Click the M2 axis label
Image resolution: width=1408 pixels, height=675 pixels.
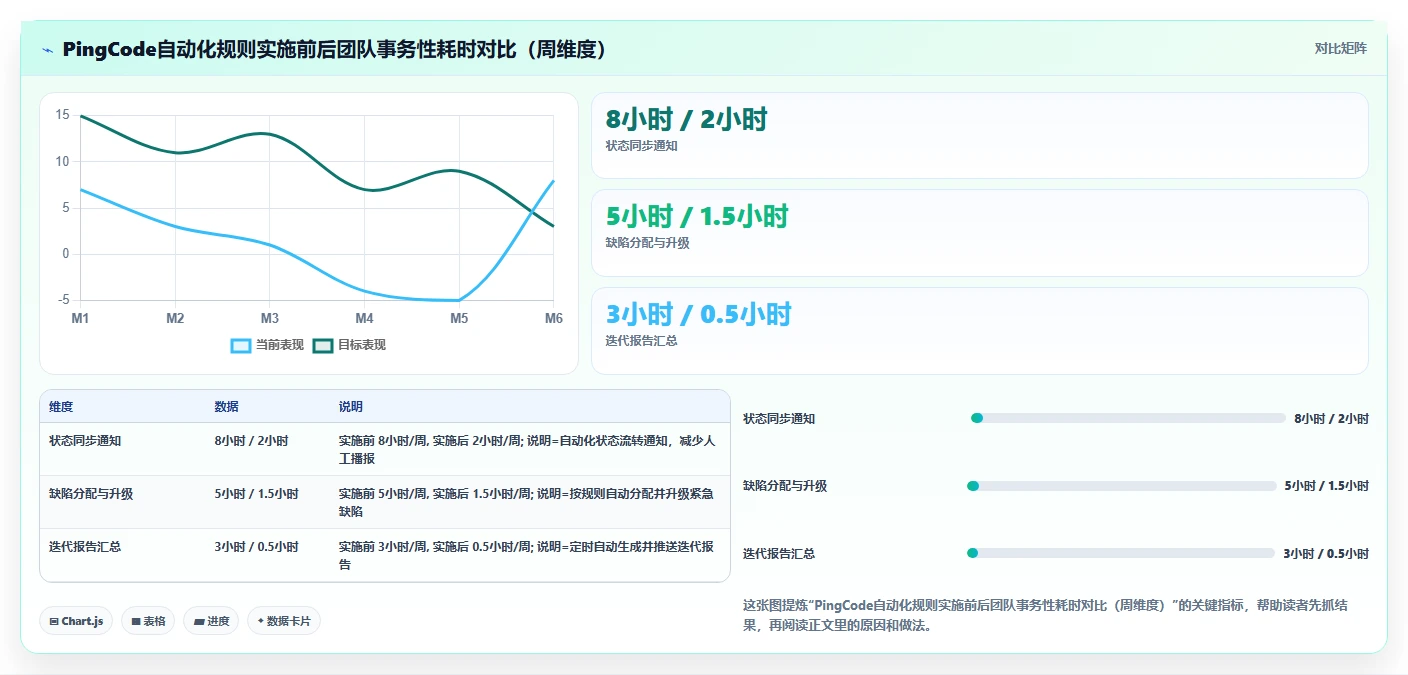[x=175, y=318]
